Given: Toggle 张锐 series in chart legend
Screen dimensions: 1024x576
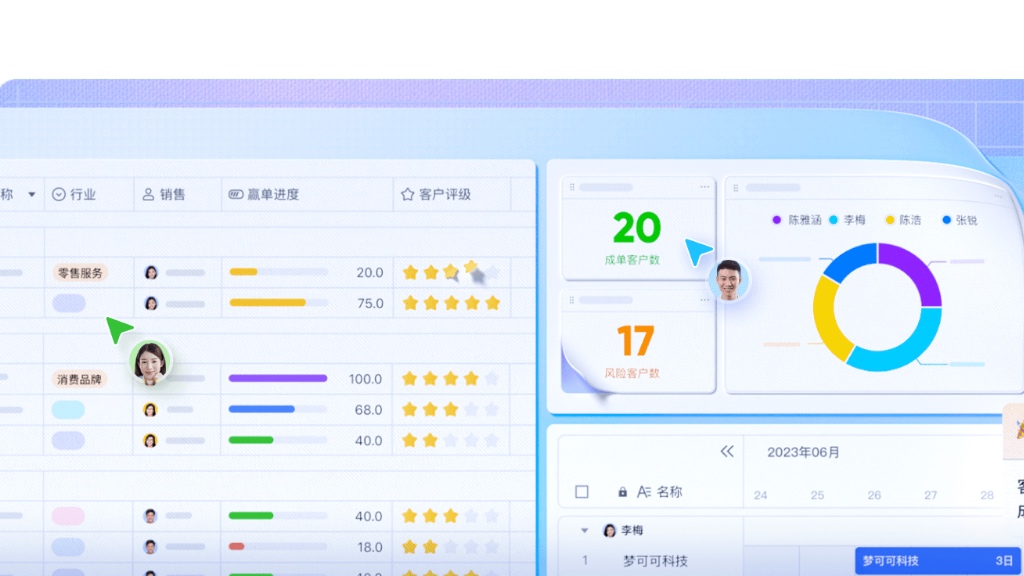Looking at the screenshot, I should pyautogui.click(x=959, y=220).
